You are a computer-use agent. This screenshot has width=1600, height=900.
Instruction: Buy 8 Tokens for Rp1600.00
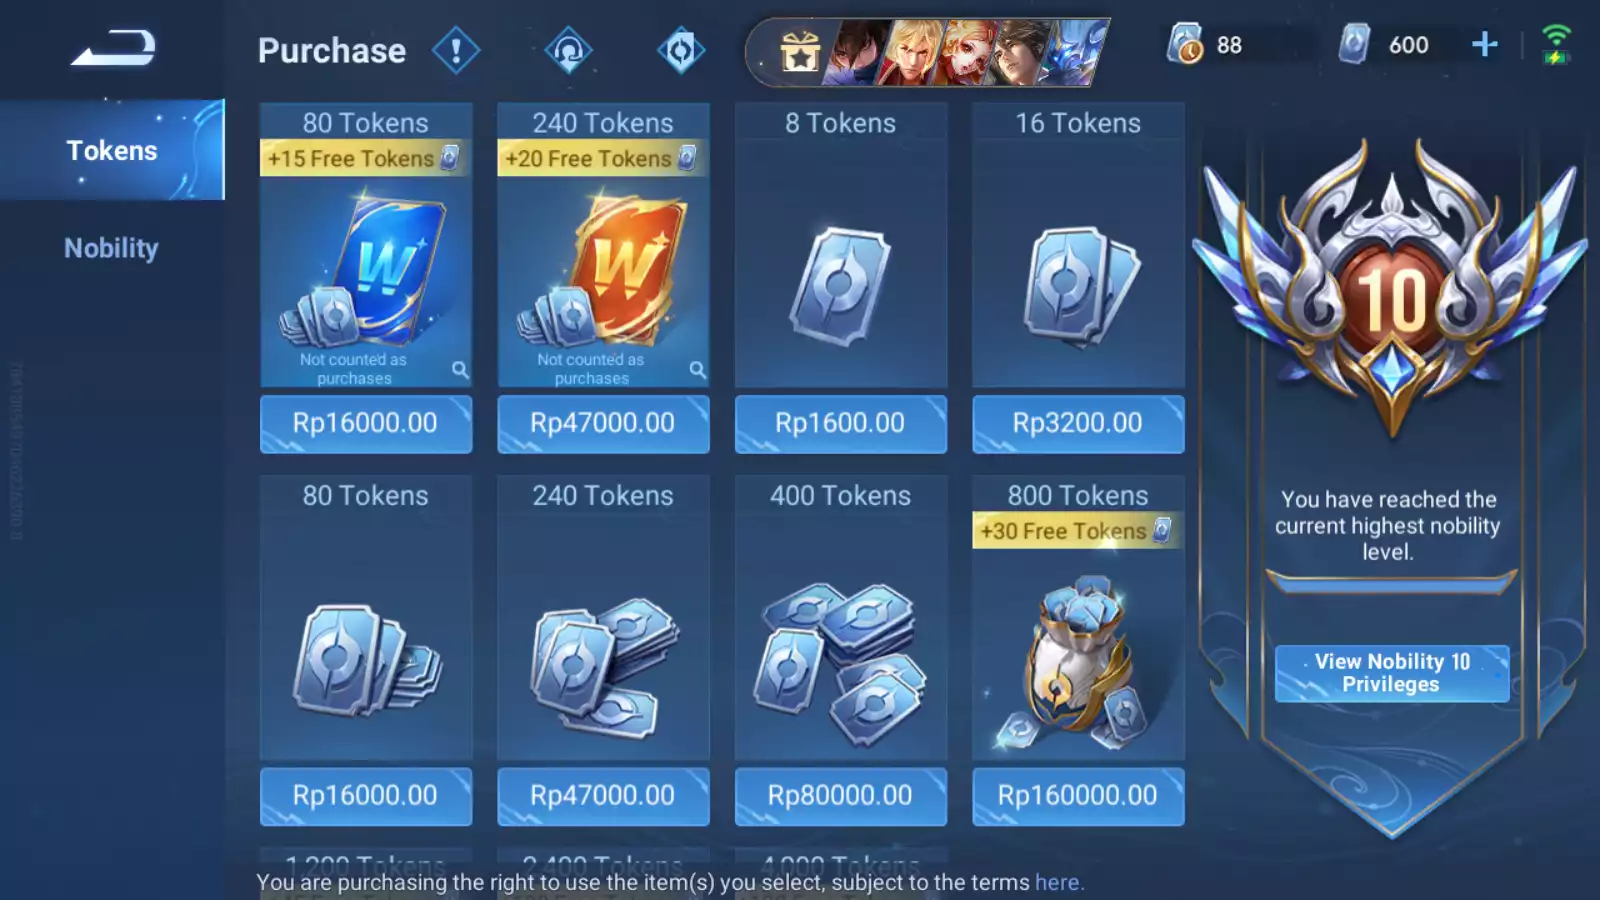[x=841, y=423]
